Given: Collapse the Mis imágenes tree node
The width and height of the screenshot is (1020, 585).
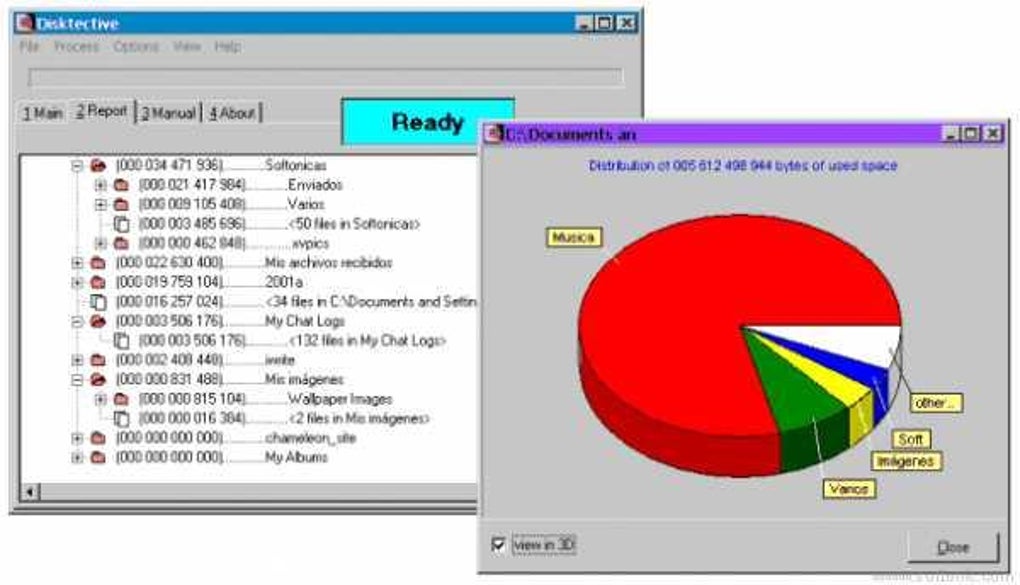Looking at the screenshot, I should (x=77, y=379).
